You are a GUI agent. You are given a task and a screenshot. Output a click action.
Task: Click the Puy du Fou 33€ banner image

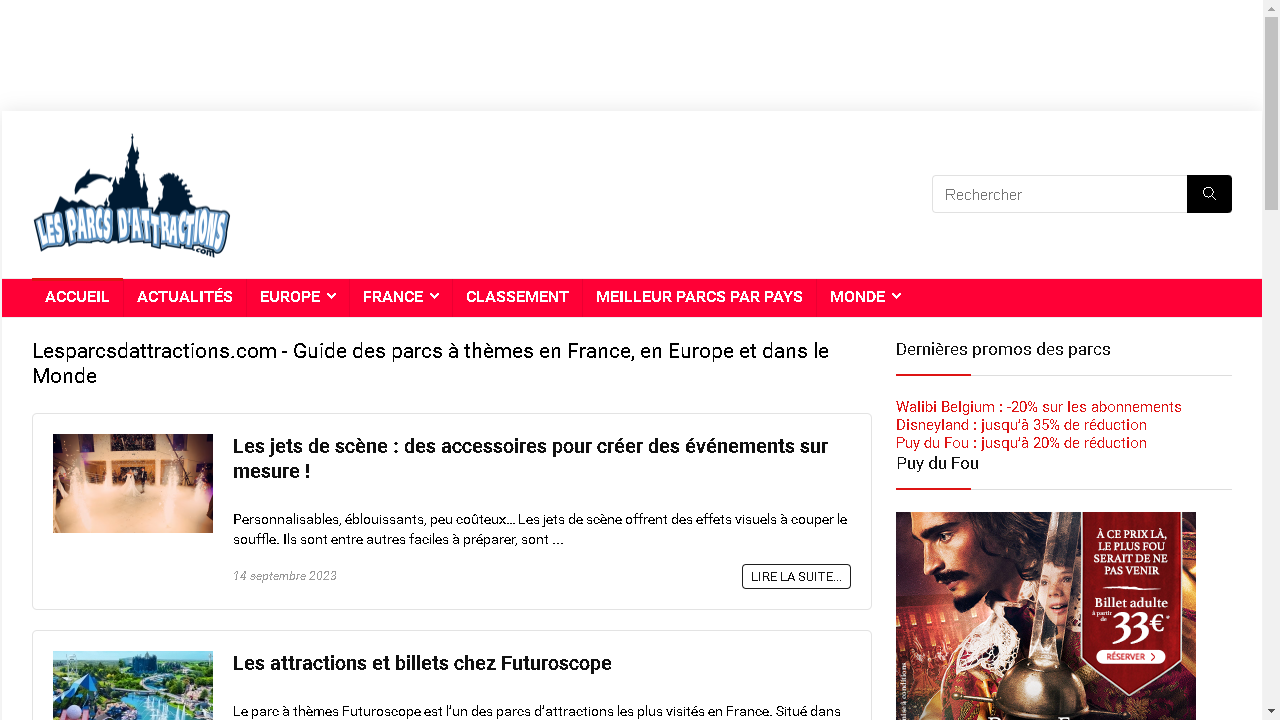1046,616
